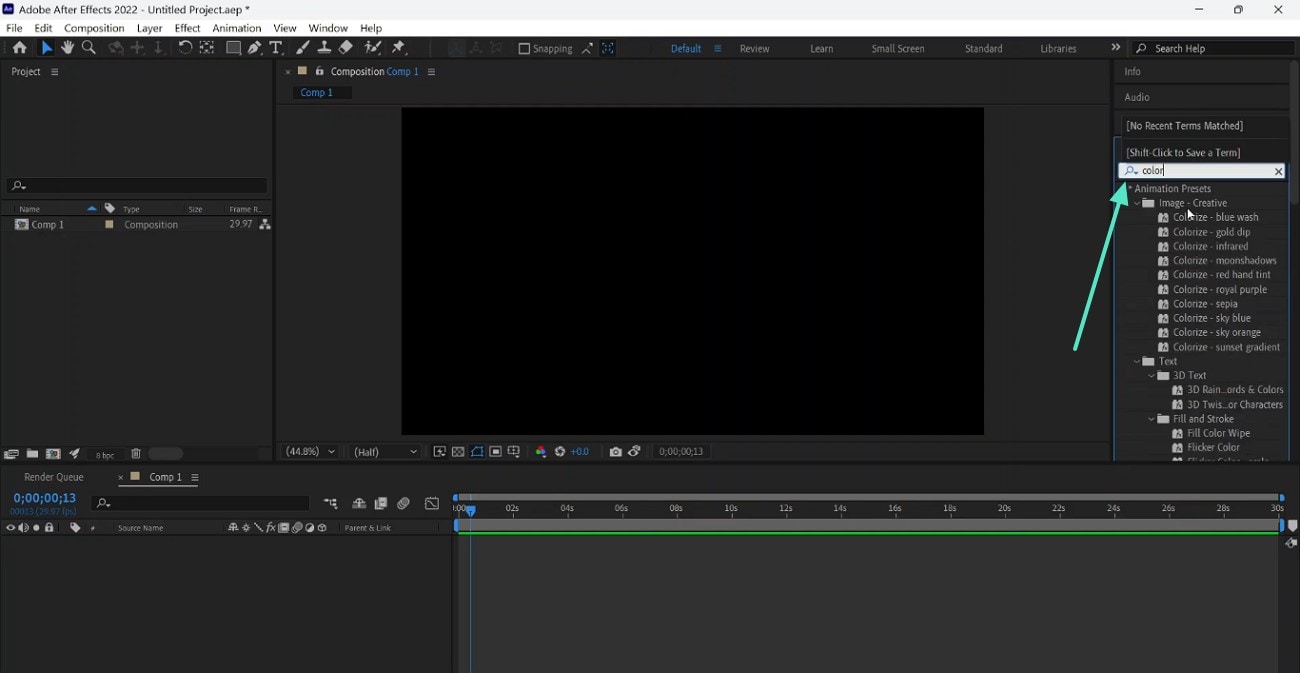Open the Effect menu
Screen dimensions: 1300x673
[x=187, y=28]
